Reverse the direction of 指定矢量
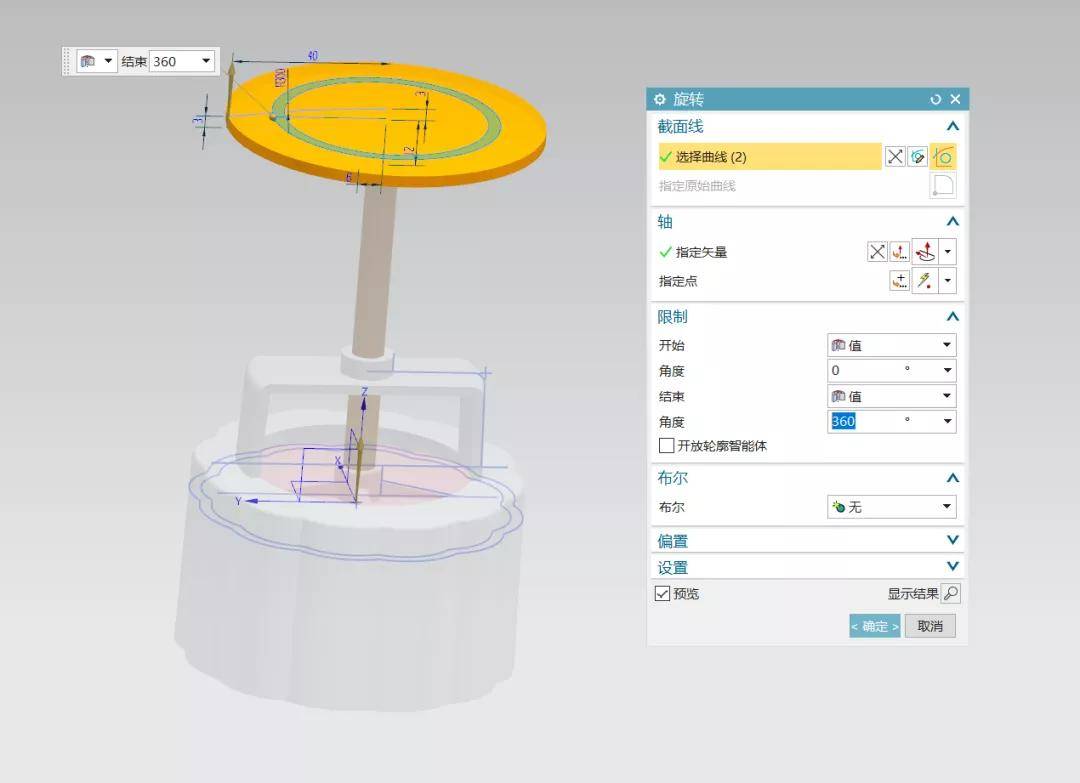Image resolution: width=1080 pixels, height=783 pixels. click(x=877, y=252)
